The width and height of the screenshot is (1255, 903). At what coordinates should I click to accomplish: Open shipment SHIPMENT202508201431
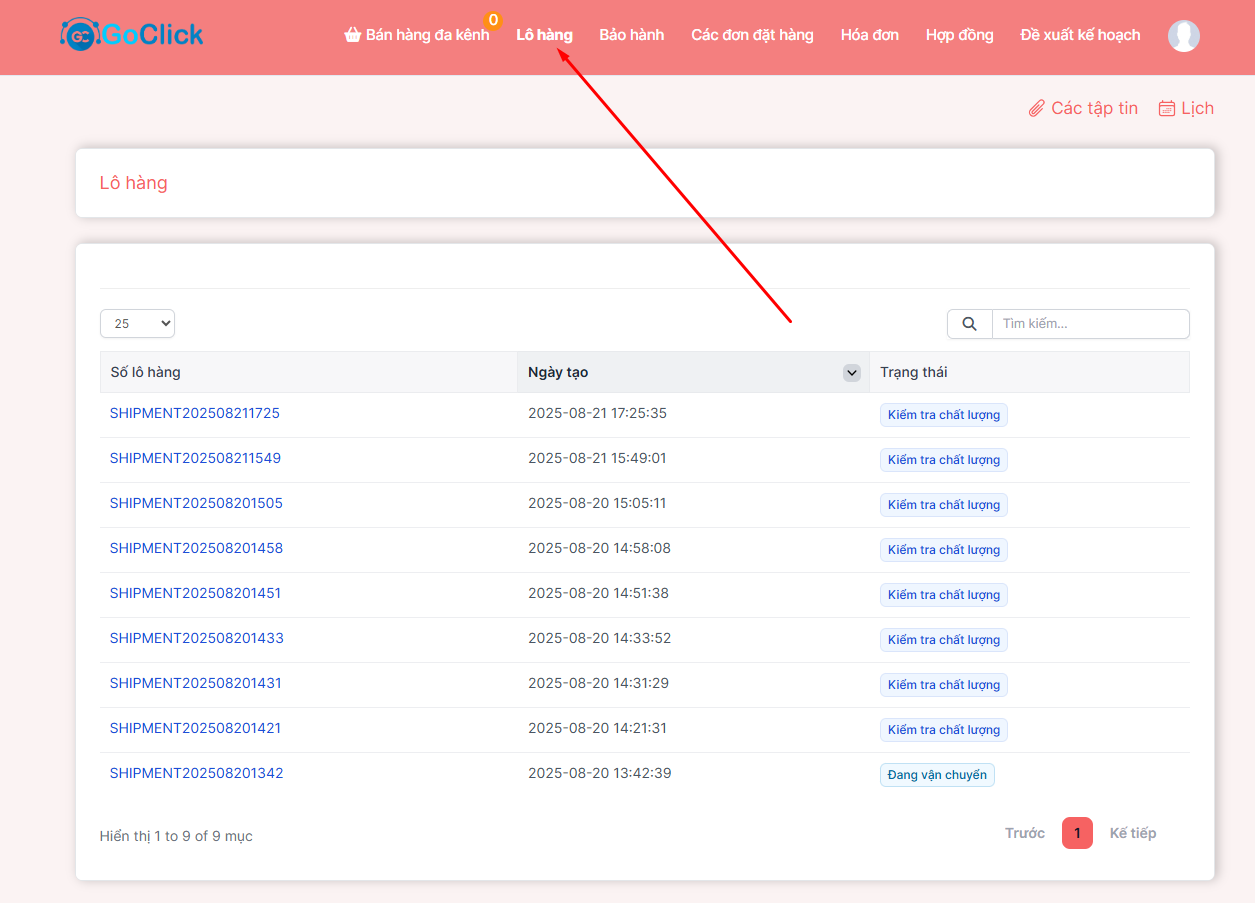point(196,683)
